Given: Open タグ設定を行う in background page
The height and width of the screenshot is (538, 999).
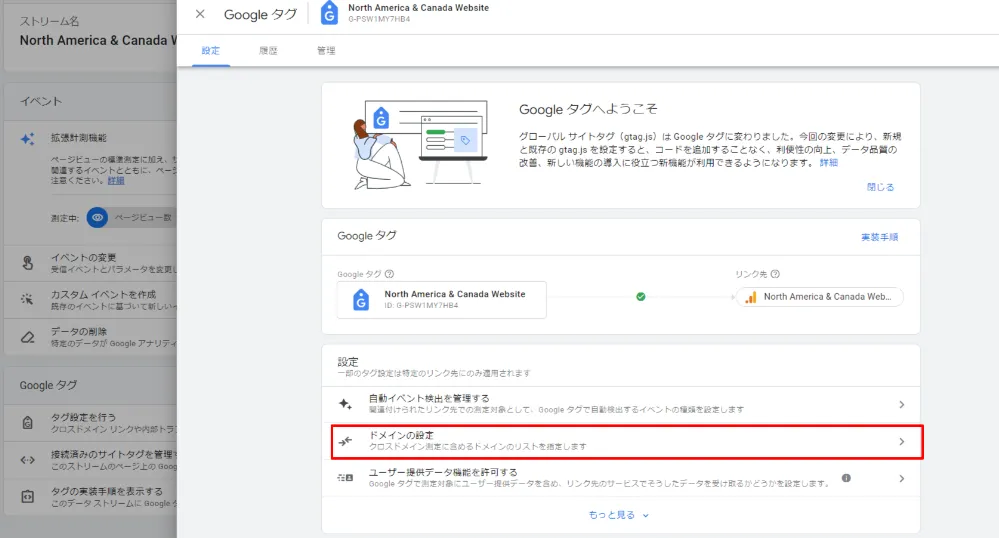Looking at the screenshot, I should (x=90, y=423).
